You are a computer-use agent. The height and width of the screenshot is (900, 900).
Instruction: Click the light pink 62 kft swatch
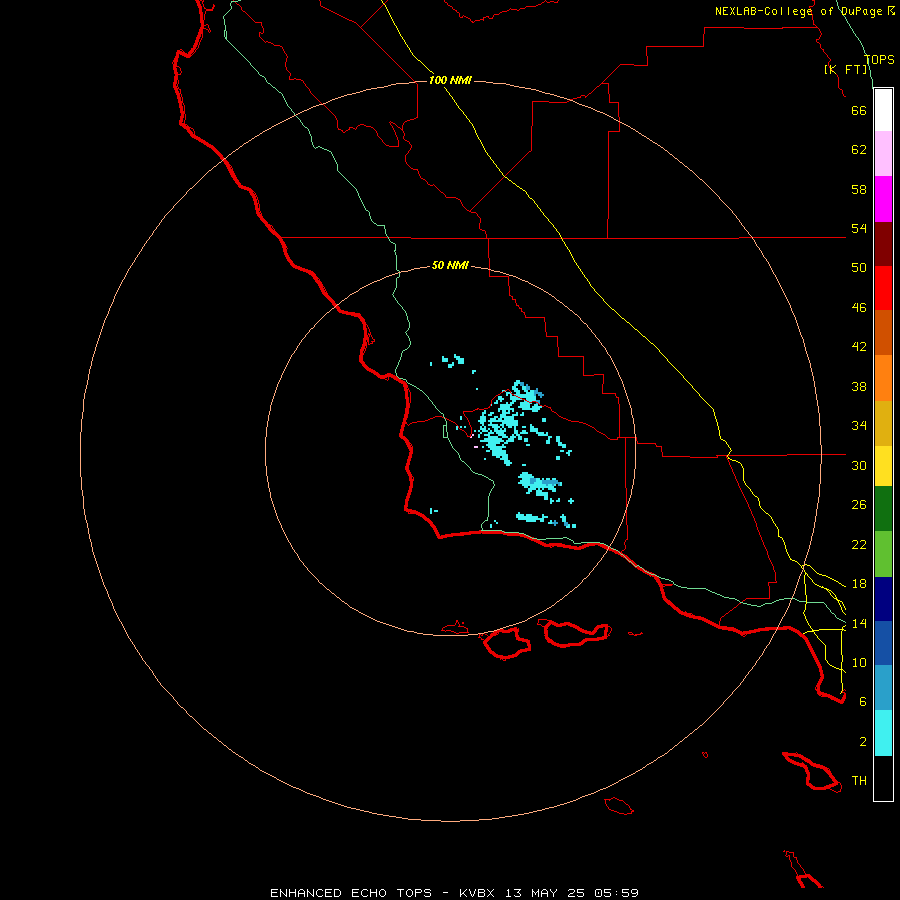[x=883, y=154]
